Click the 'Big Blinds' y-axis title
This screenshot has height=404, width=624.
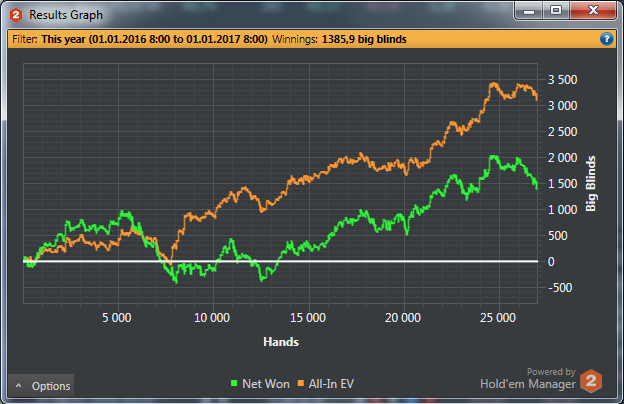coord(591,183)
